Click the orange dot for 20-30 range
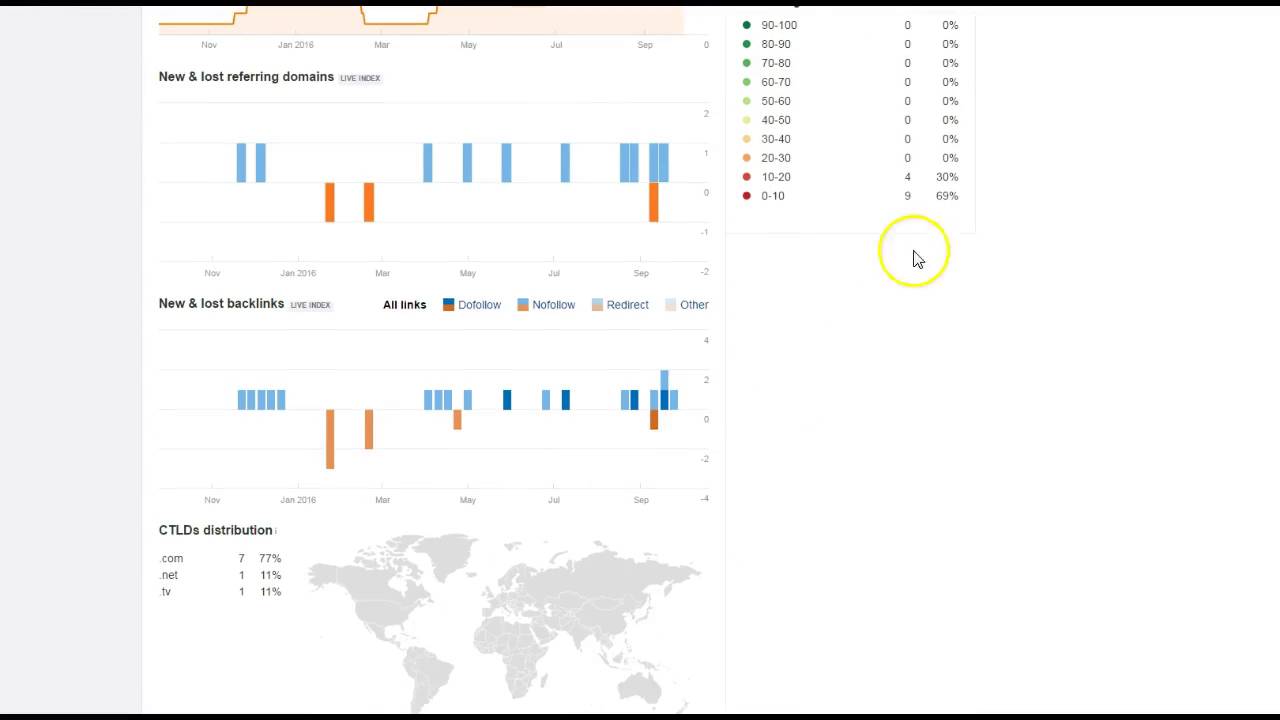Viewport: 1280px width, 720px height. [746, 158]
